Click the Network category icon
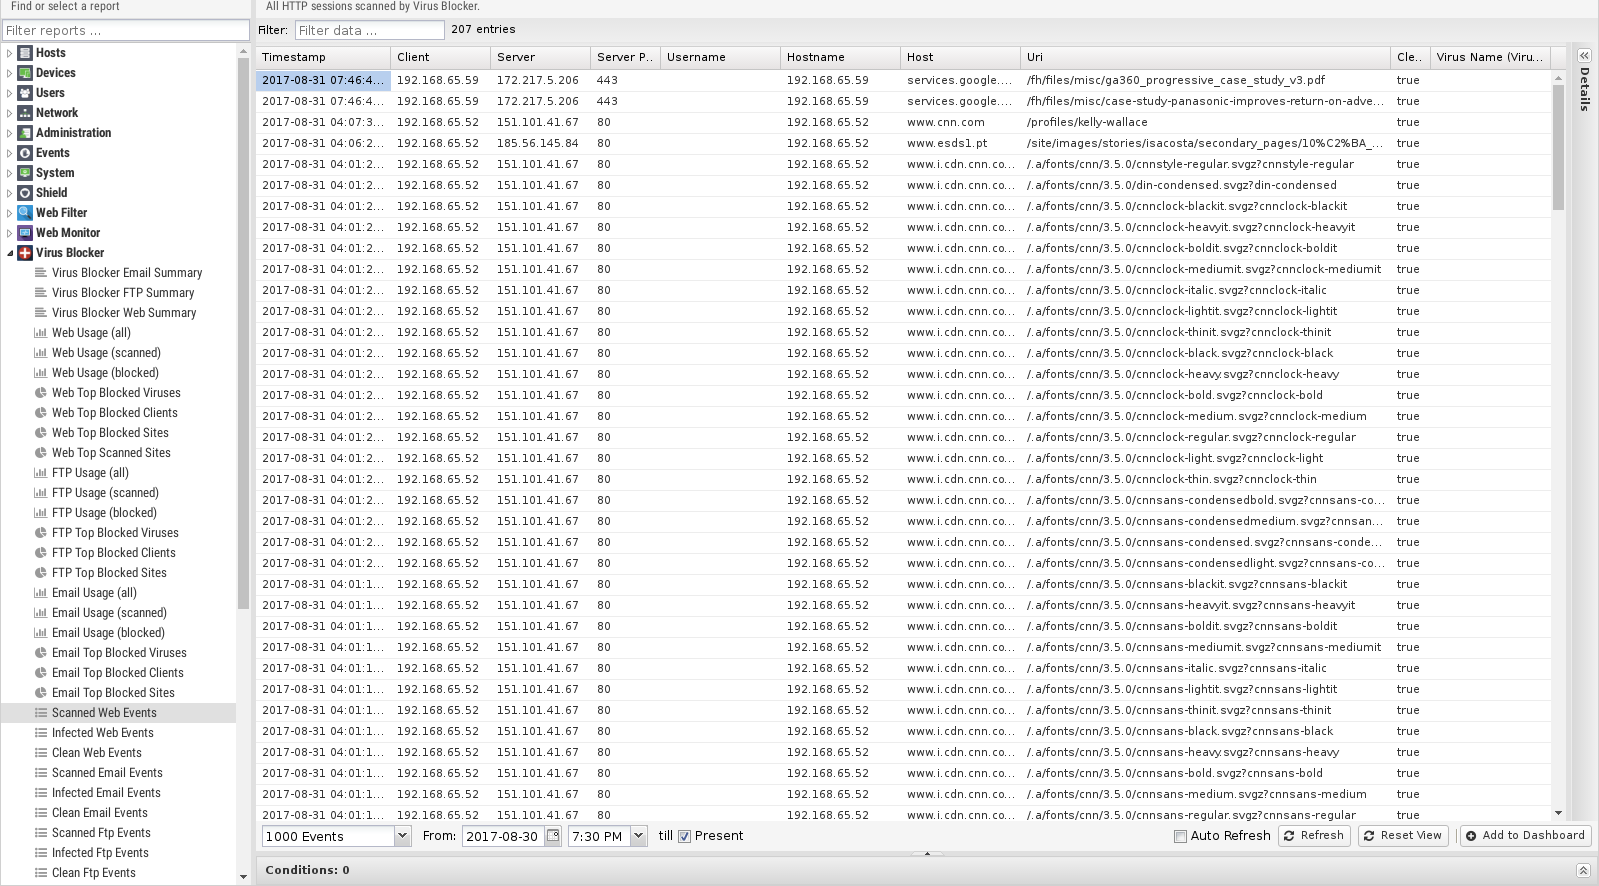Screen dimensions: 1599x886 25,113
